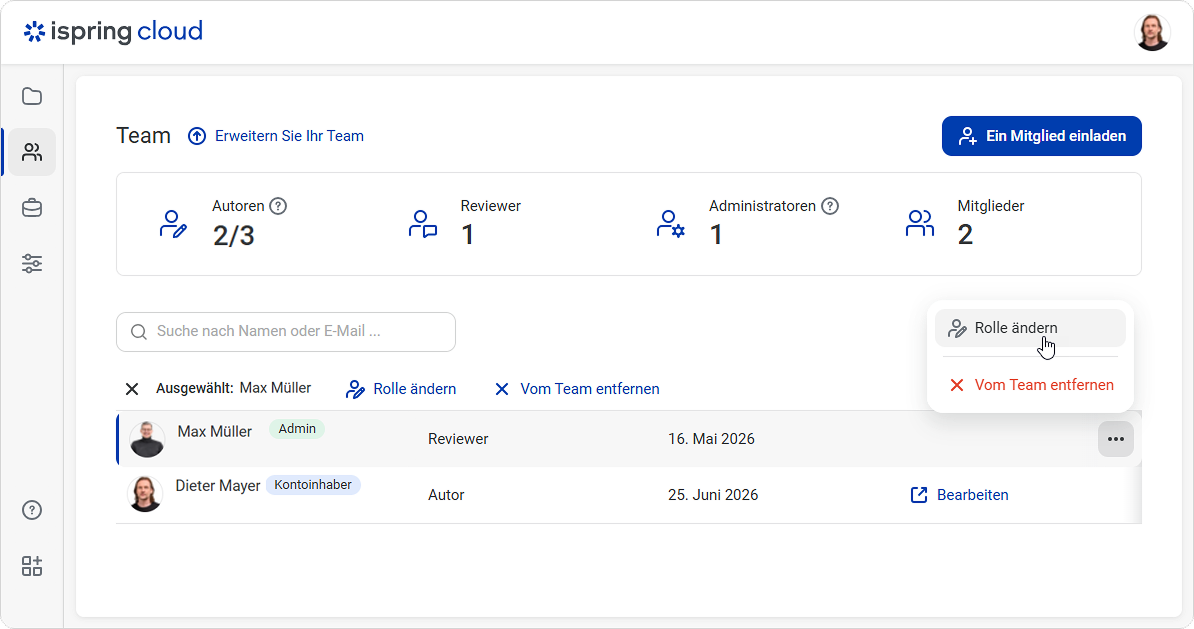
Task: Click the date 16. Mai 2026
Action: pyautogui.click(x=711, y=439)
